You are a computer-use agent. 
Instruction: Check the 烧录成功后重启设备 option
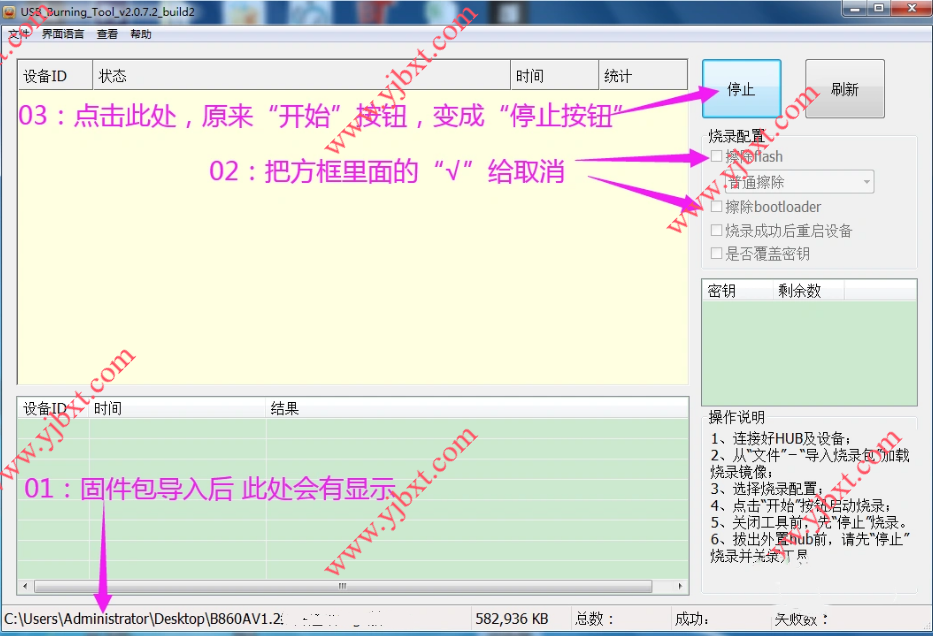pos(715,231)
